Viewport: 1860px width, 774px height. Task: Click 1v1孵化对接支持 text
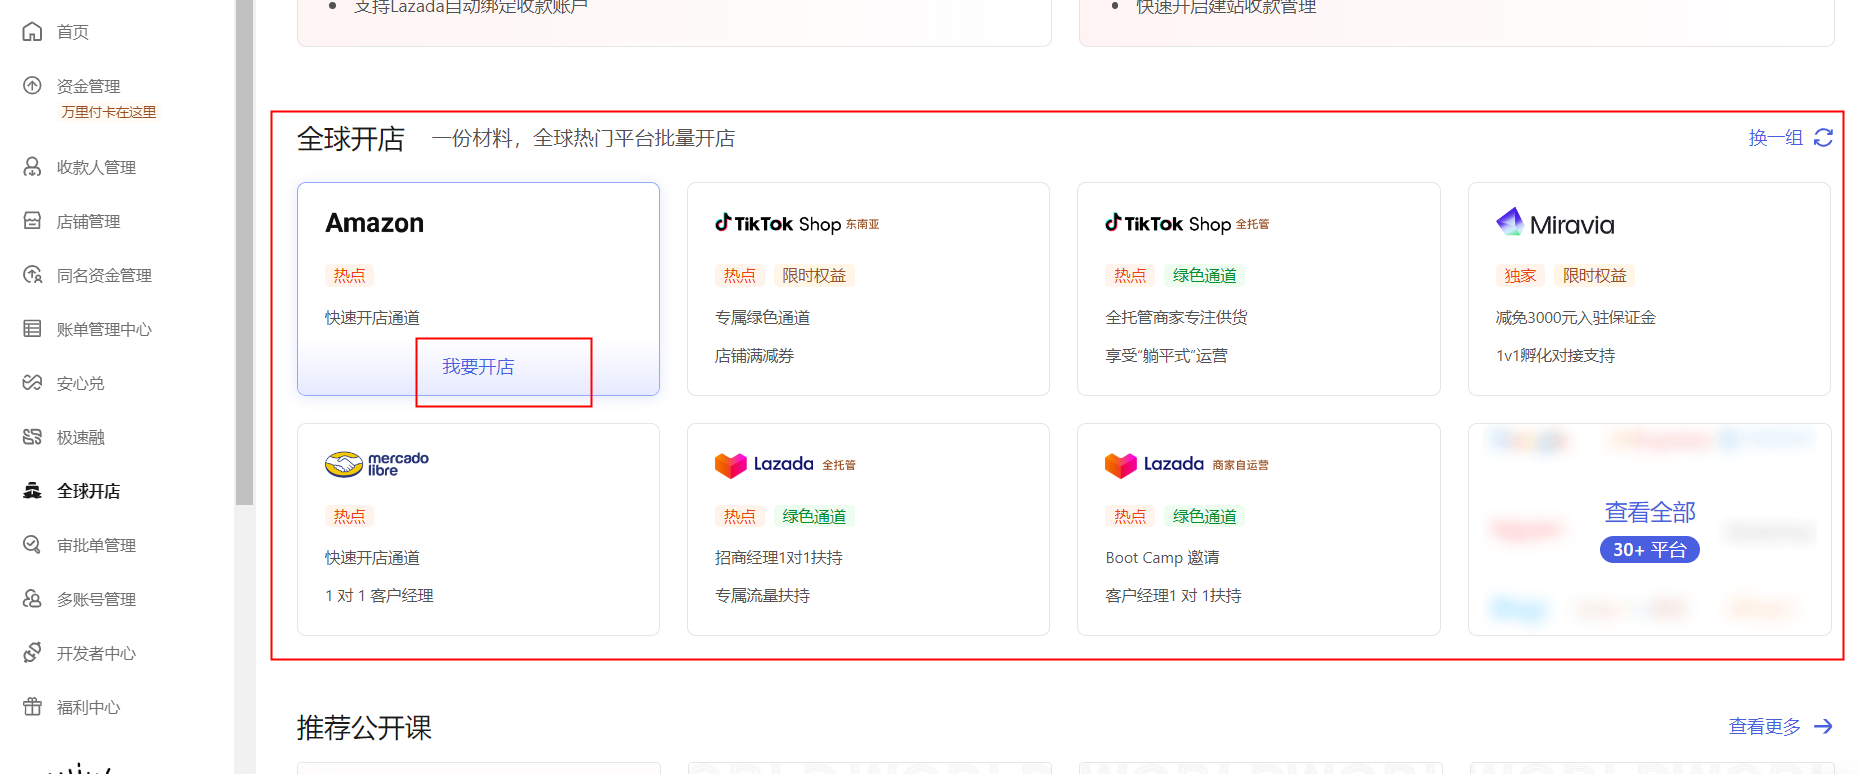point(1555,356)
